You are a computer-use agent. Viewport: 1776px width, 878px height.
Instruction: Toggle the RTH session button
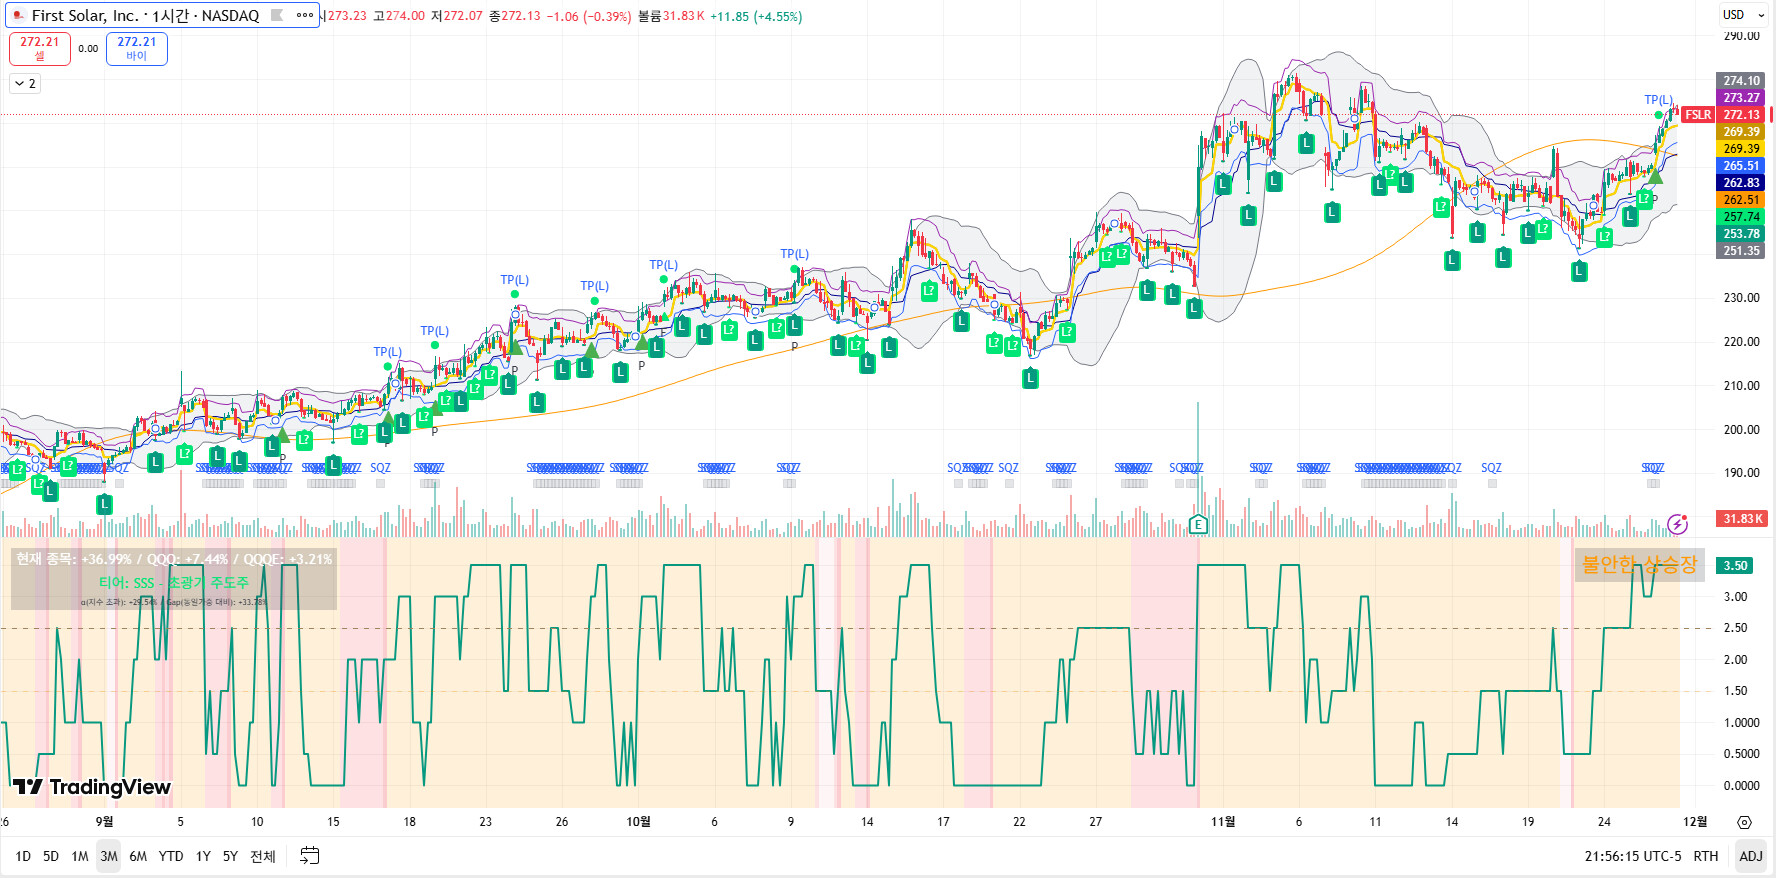pyautogui.click(x=1706, y=856)
